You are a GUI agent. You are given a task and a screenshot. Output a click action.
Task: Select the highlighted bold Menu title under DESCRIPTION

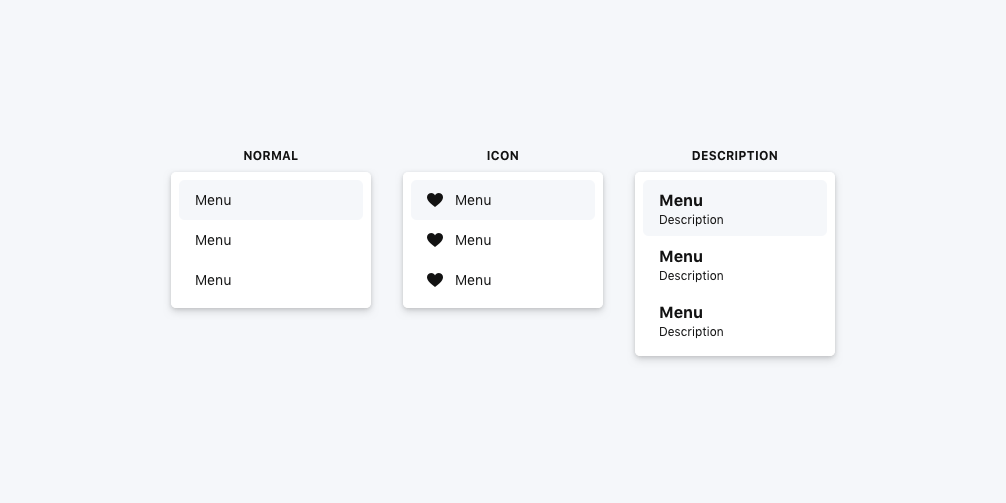tap(681, 200)
